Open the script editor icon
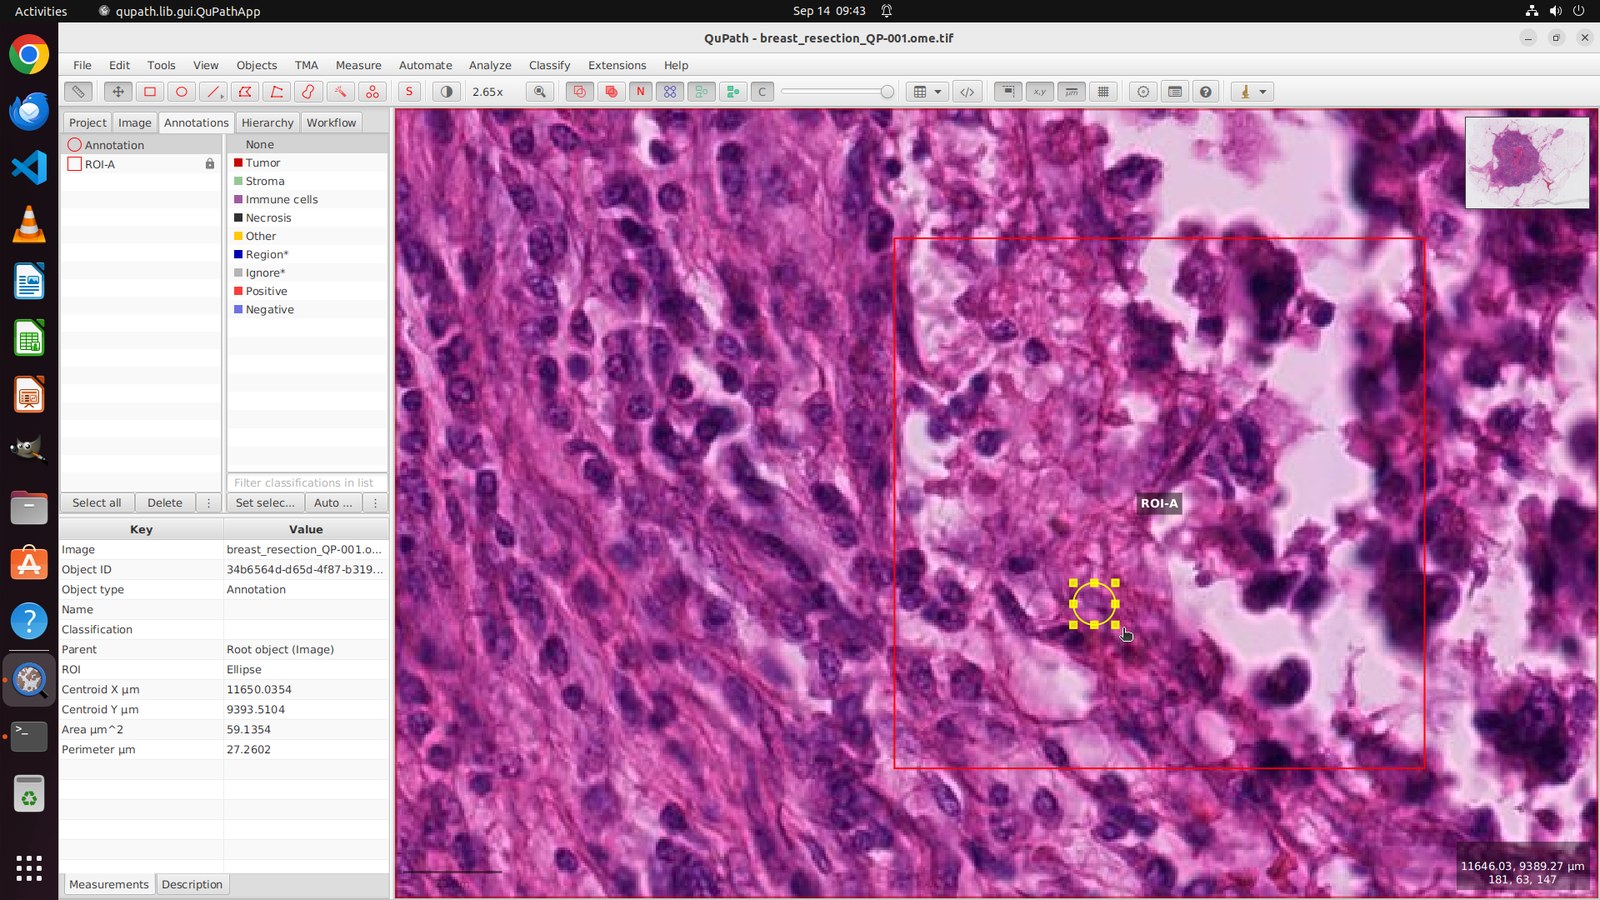This screenshot has height=900, width=1600. (967, 92)
